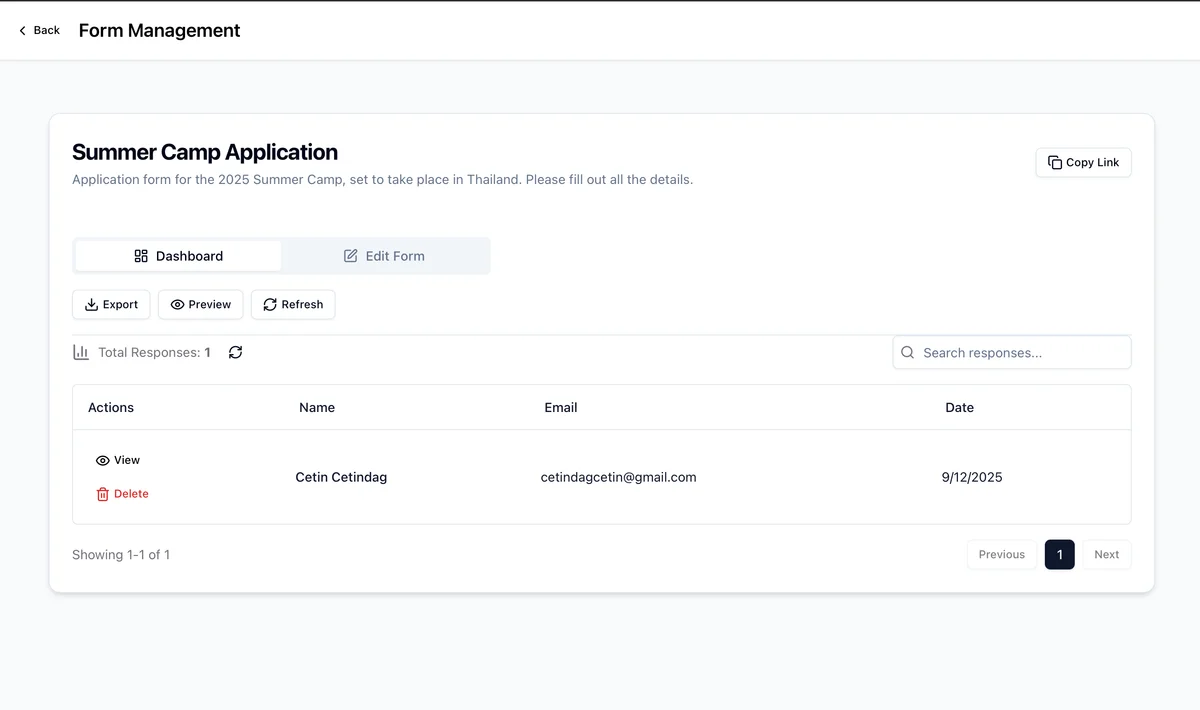Image resolution: width=1200 pixels, height=710 pixels.
Task: Click the bar chart icon by Total Responses
Action: tap(81, 352)
